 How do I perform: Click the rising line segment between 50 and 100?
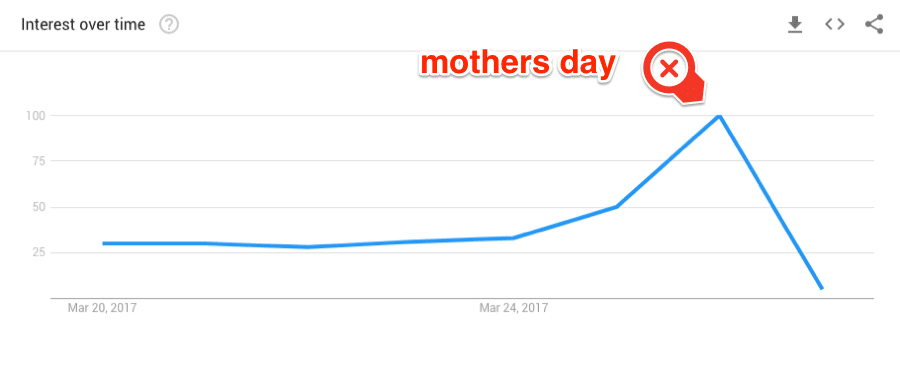[x=668, y=161]
